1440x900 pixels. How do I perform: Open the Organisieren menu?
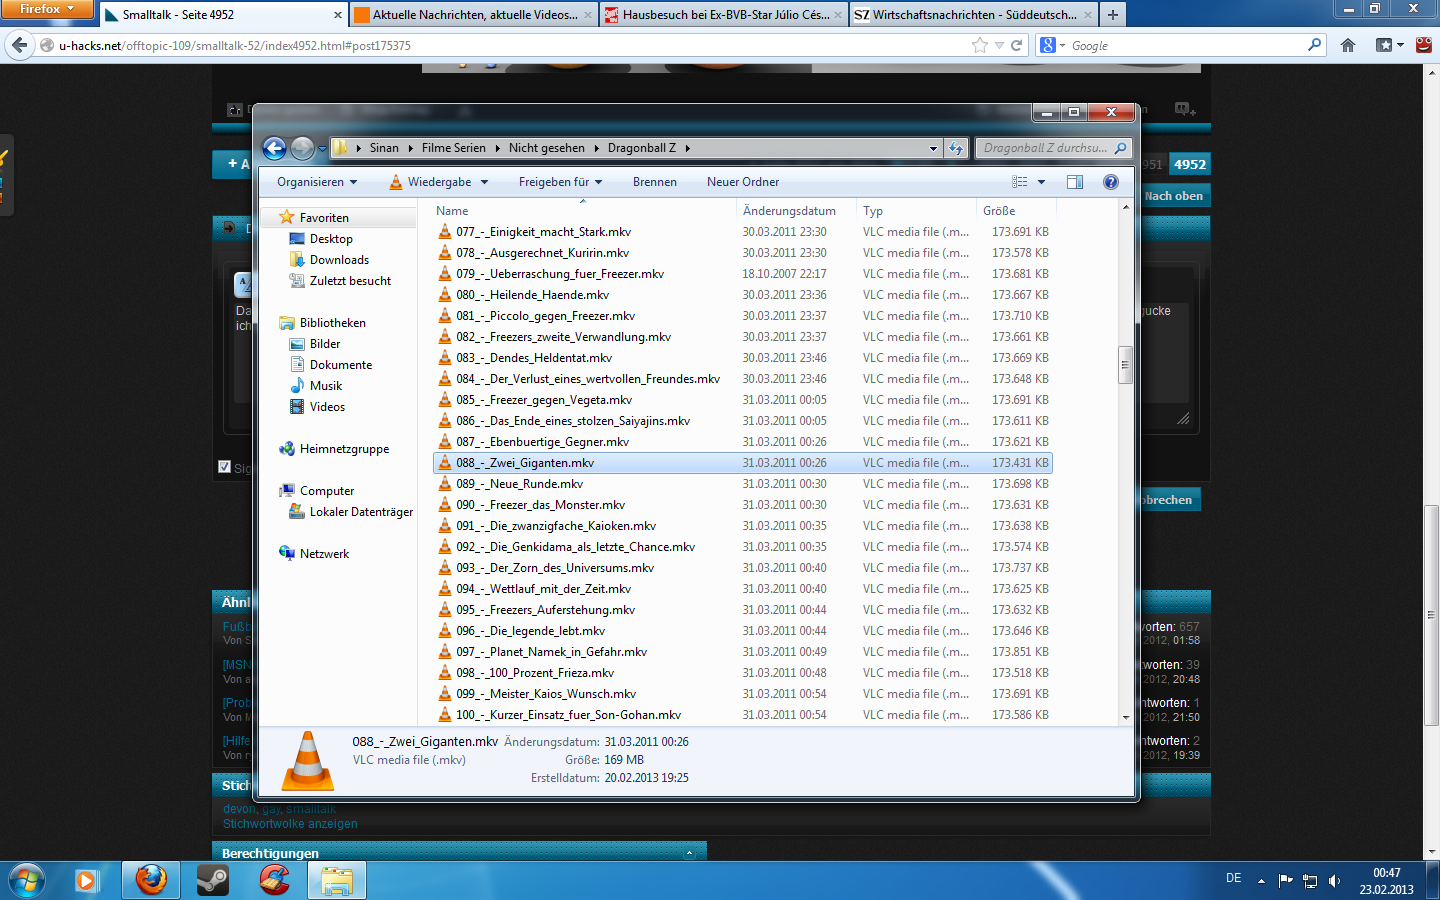point(317,182)
